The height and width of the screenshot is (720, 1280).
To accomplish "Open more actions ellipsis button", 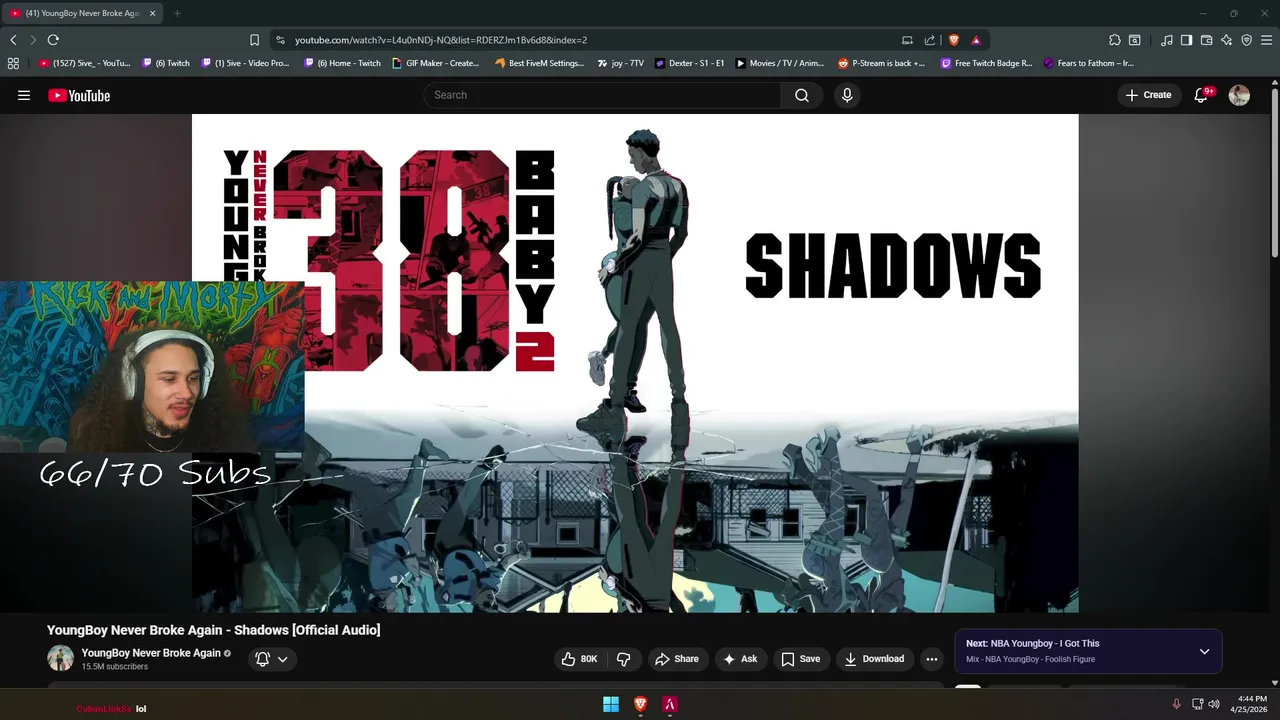I will coord(931,659).
